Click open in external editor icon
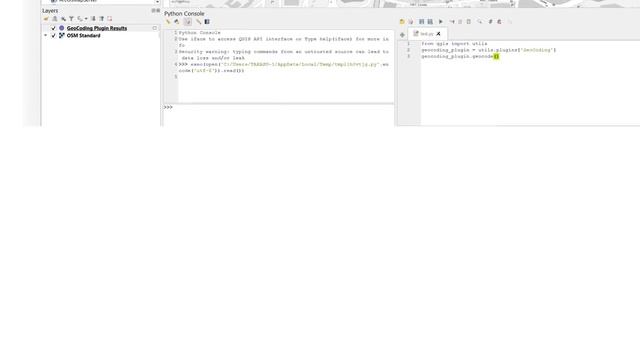The image size is (640, 360). click(411, 22)
